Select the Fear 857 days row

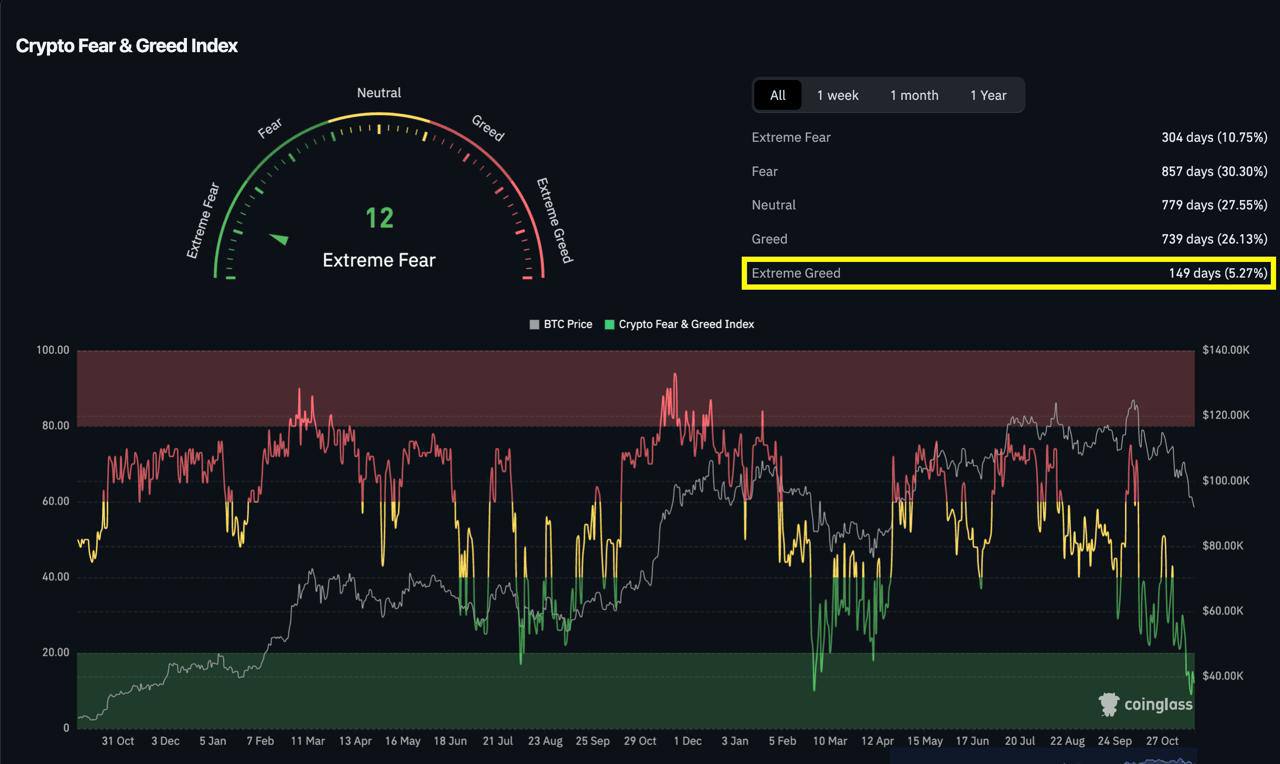[1009, 171]
